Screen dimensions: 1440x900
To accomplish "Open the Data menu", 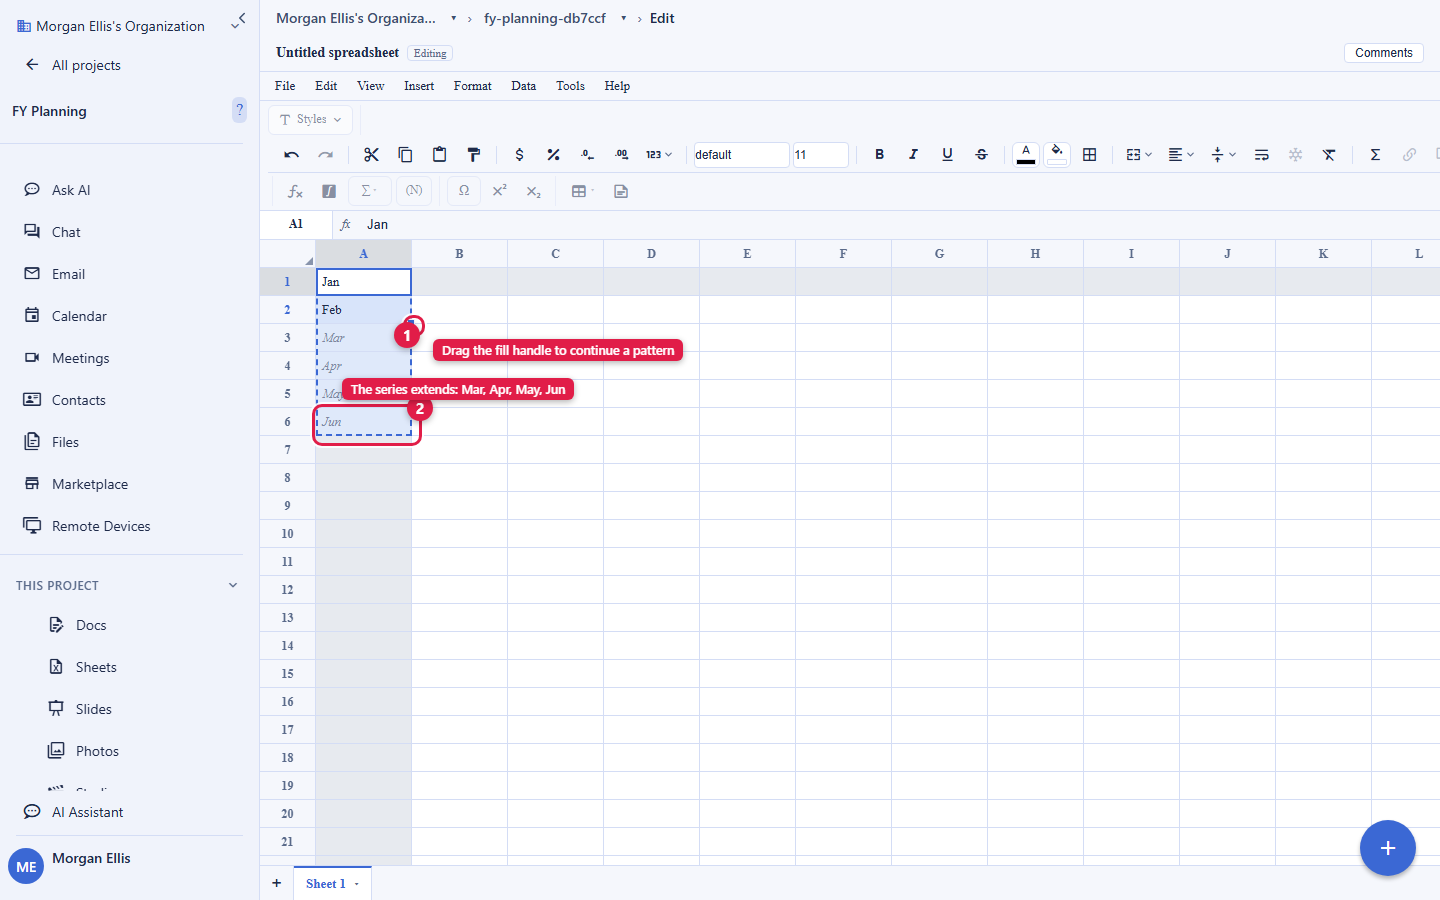I will [524, 86].
